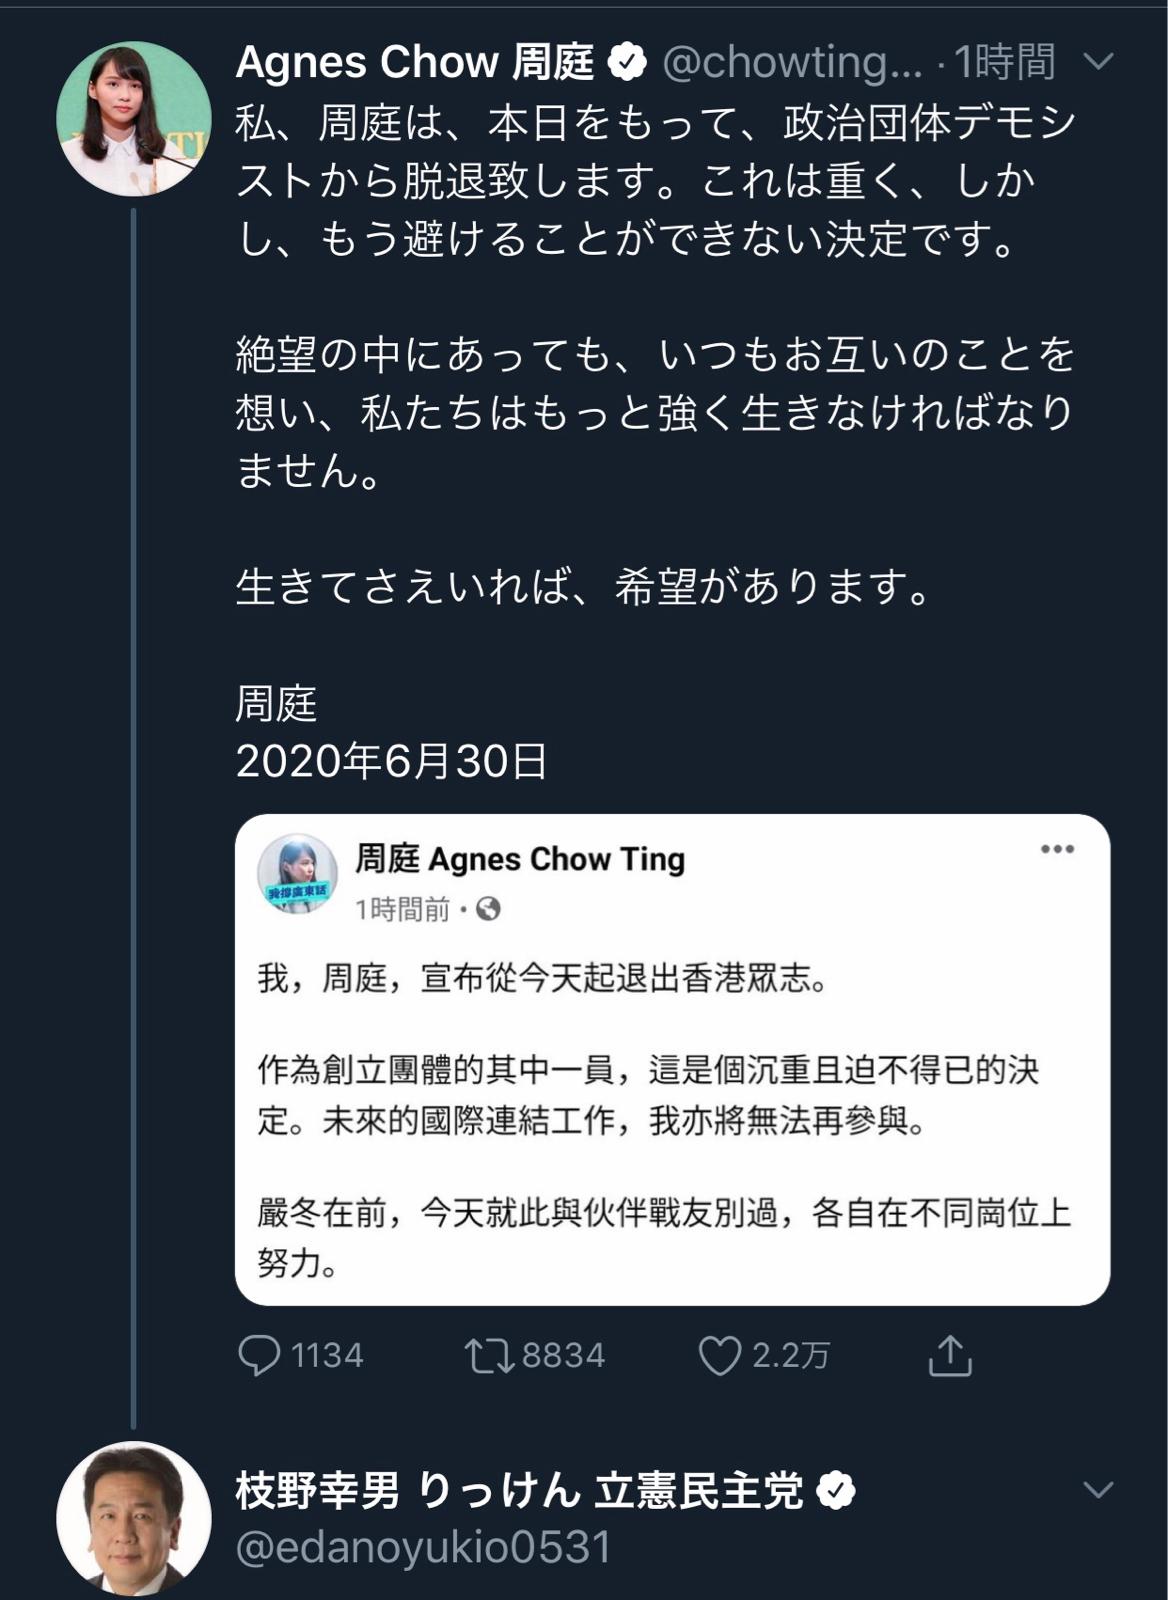Tap the share/upload icon under the tweet

(950, 1356)
